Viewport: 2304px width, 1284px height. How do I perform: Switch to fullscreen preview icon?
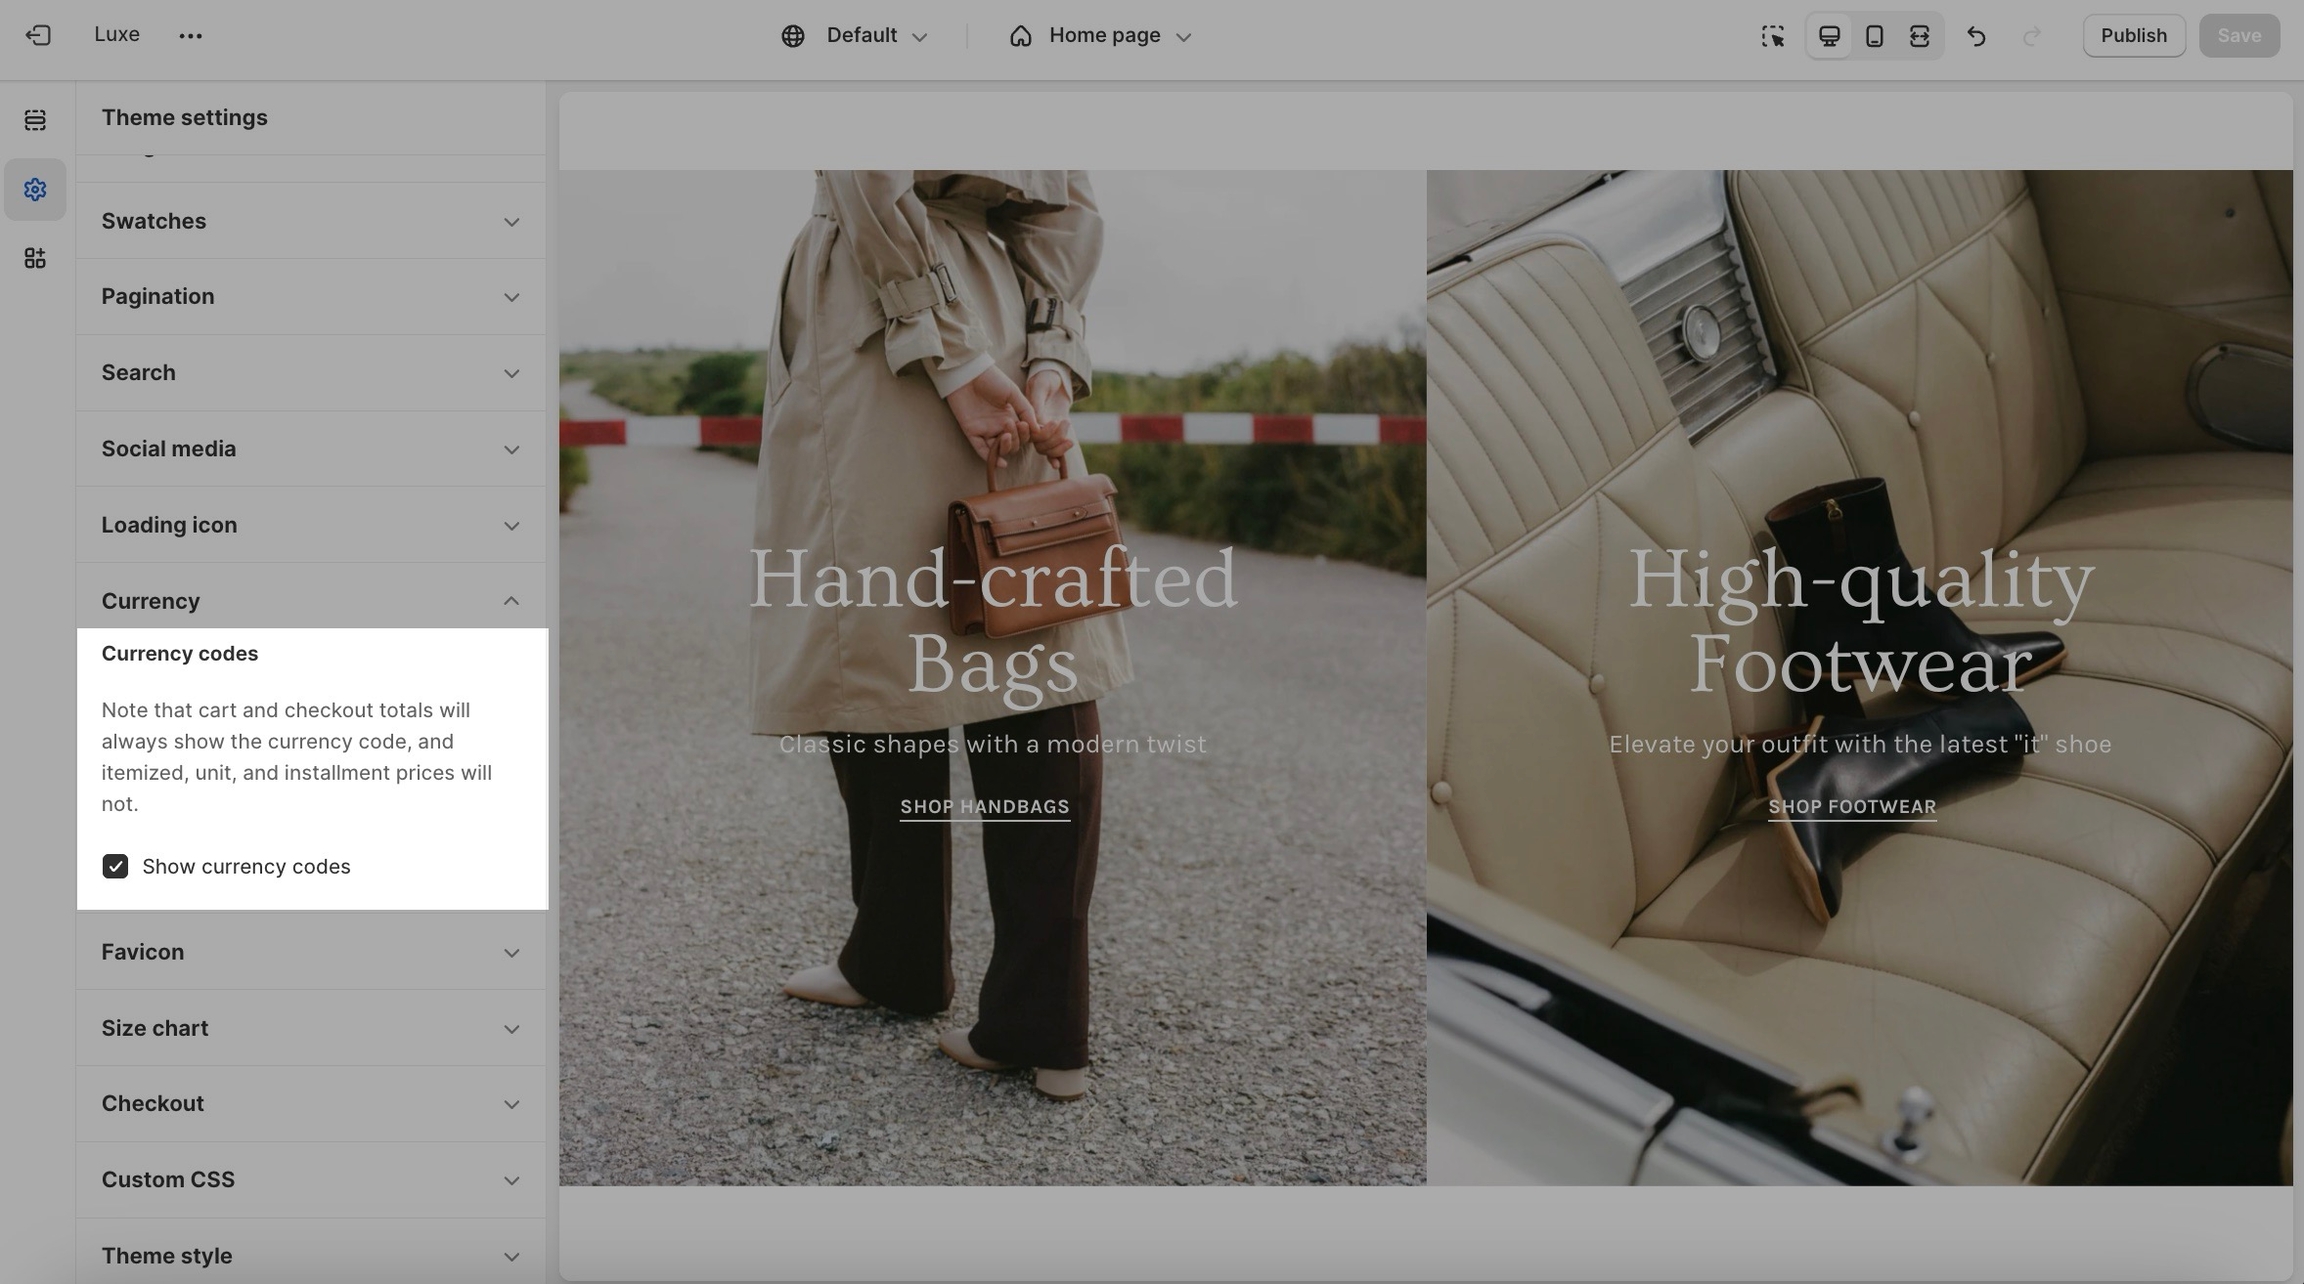click(x=1919, y=36)
